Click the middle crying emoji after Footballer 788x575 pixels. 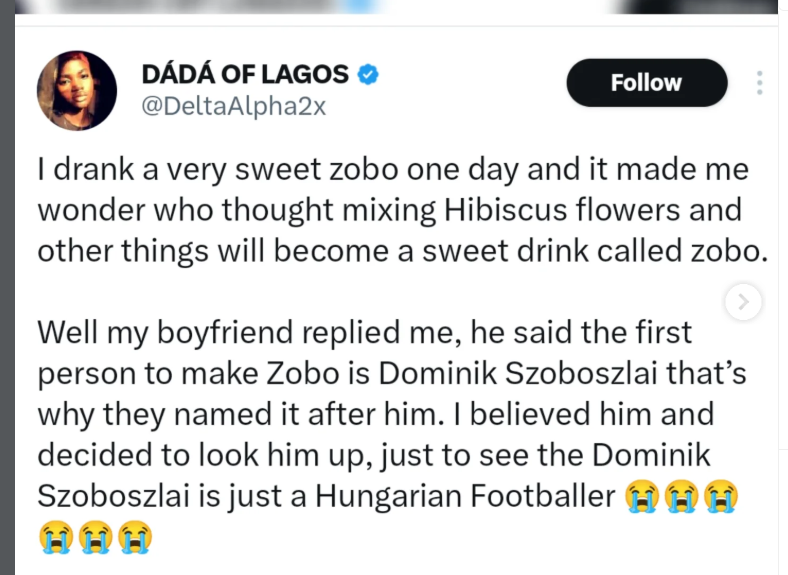click(681, 494)
